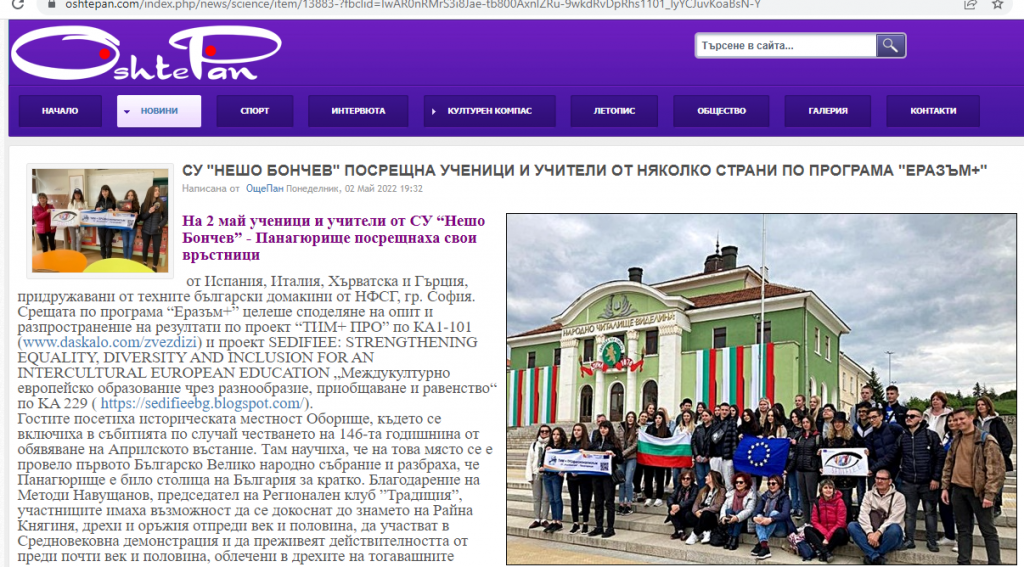Open the ЛЕТОПИС section
Screen dimensions: 1024x567
(614, 111)
